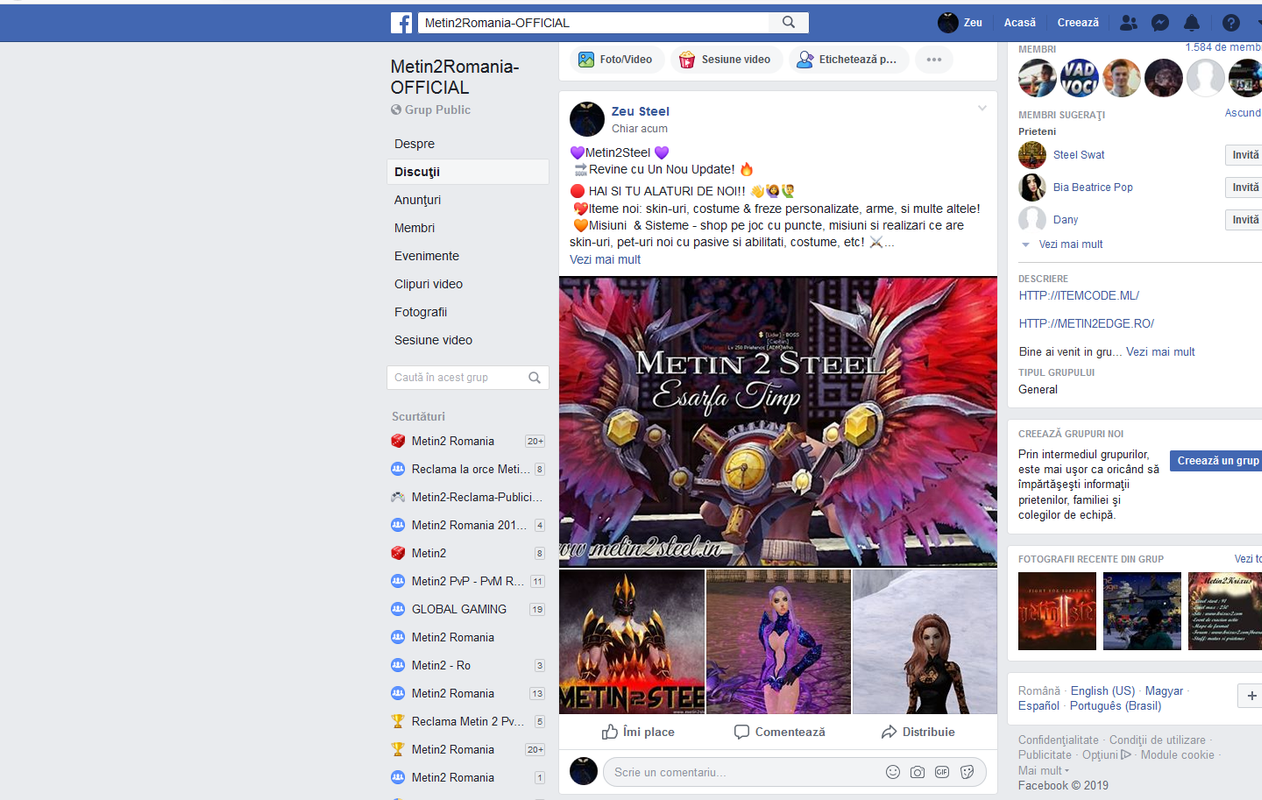Click the group search magnifier icon
This screenshot has width=1262, height=800.
(535, 377)
